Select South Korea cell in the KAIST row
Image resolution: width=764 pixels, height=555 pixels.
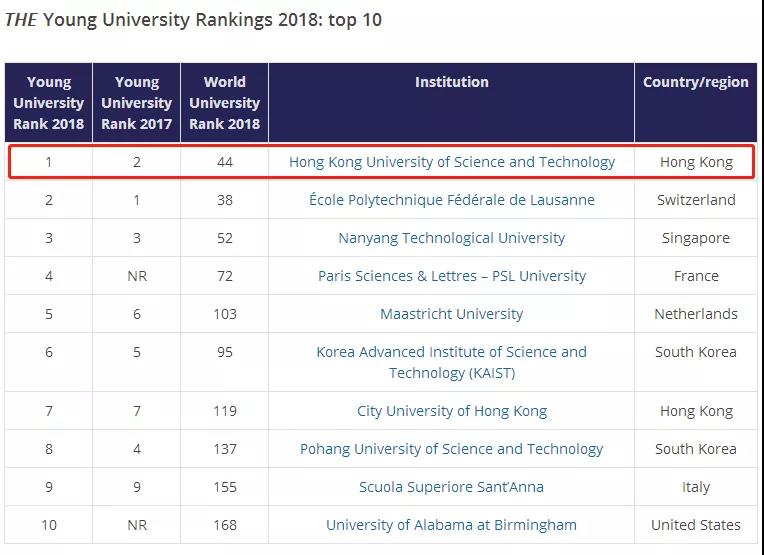coord(696,363)
